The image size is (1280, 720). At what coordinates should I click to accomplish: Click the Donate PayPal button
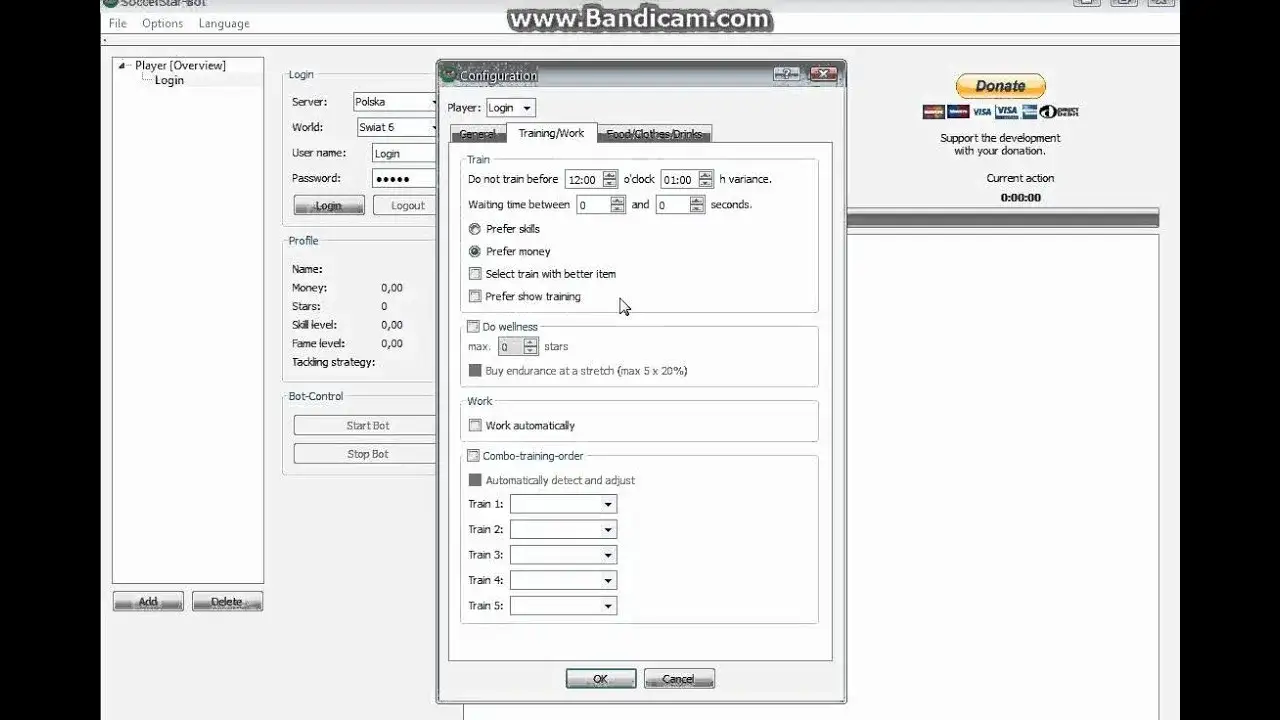(x=1000, y=86)
